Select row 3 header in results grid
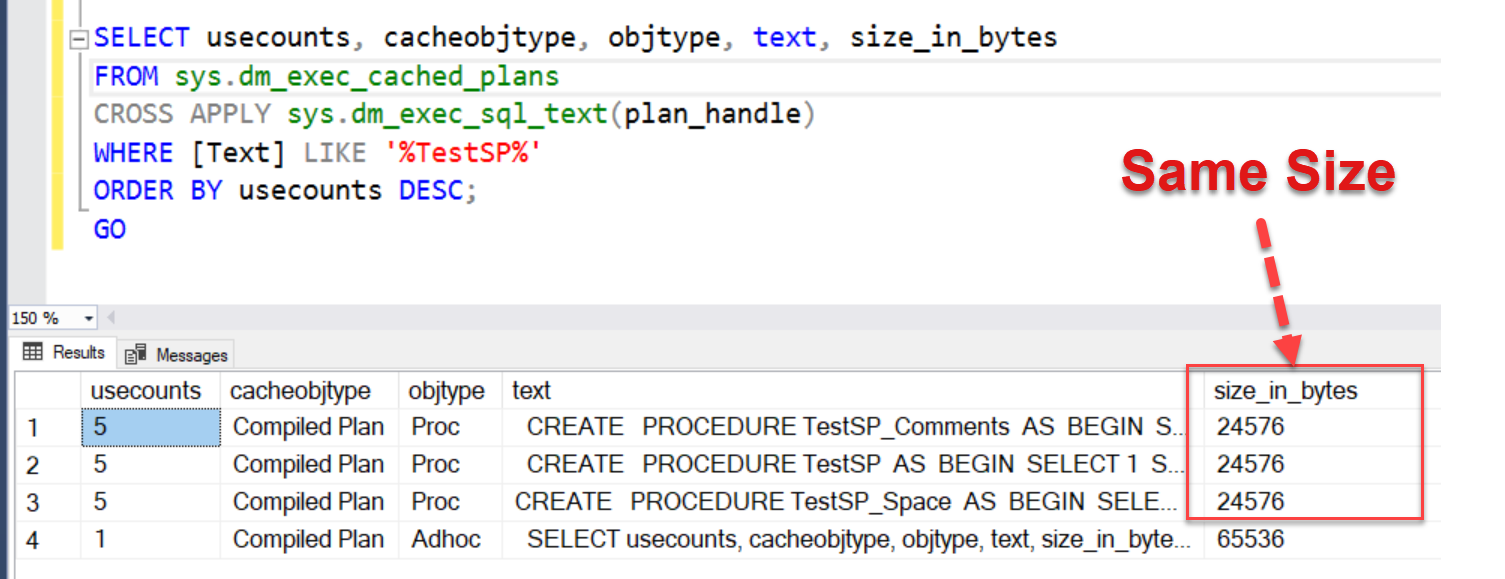The height and width of the screenshot is (579, 1505). (x=48, y=502)
